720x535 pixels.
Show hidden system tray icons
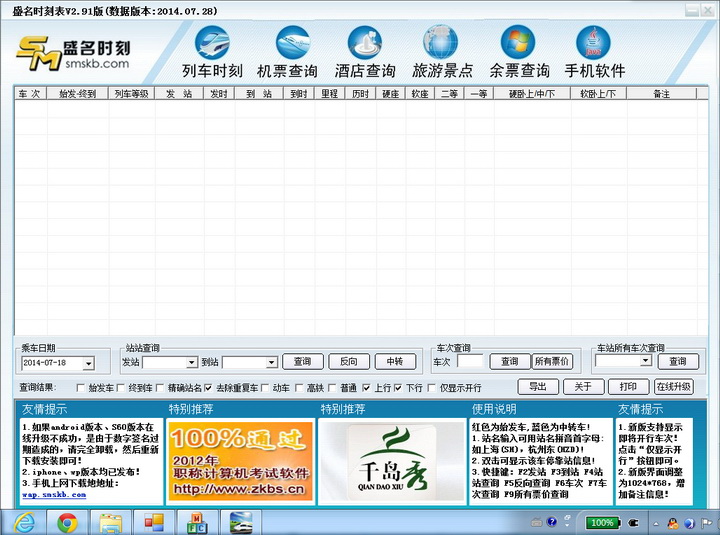[x=656, y=524]
